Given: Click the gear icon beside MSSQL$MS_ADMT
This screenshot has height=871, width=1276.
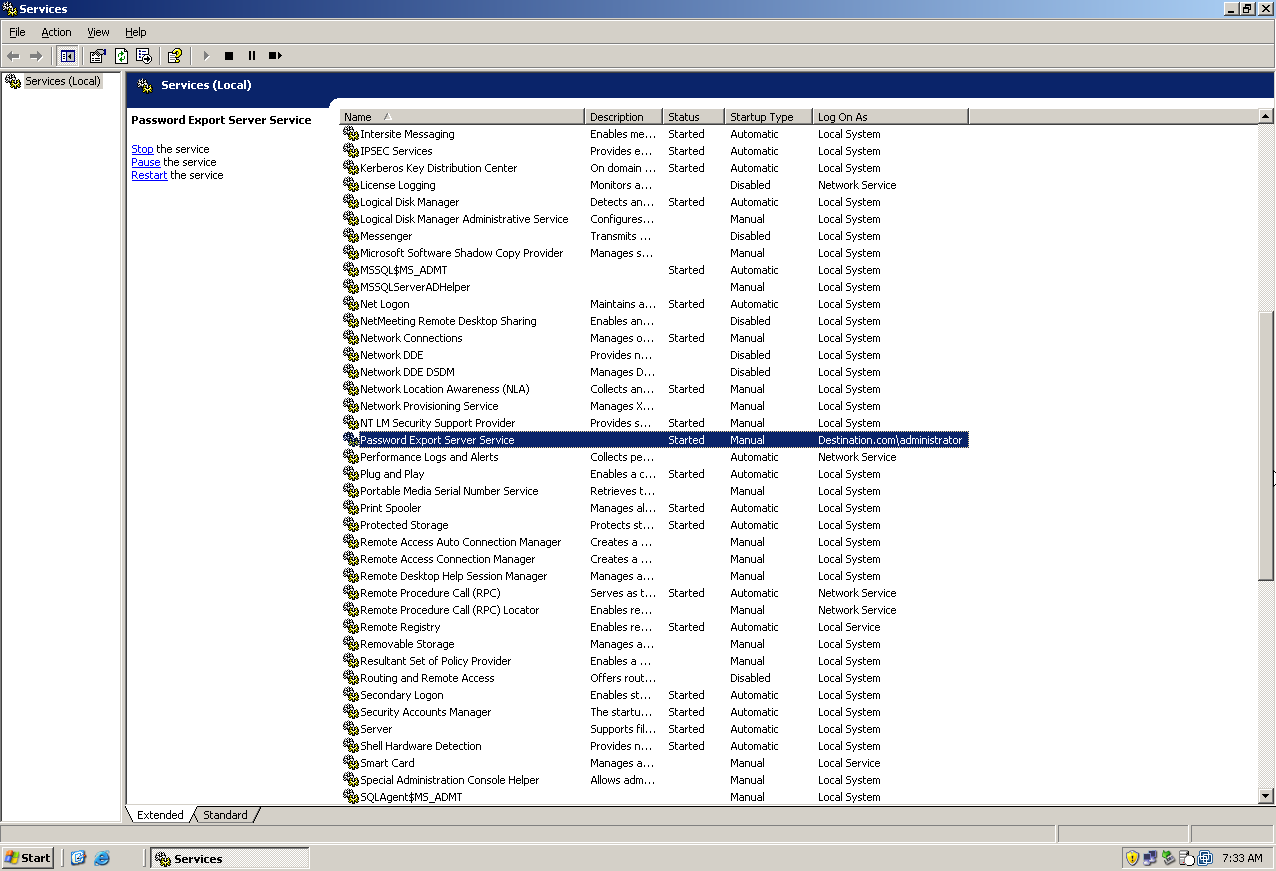Looking at the screenshot, I should pyautogui.click(x=350, y=270).
